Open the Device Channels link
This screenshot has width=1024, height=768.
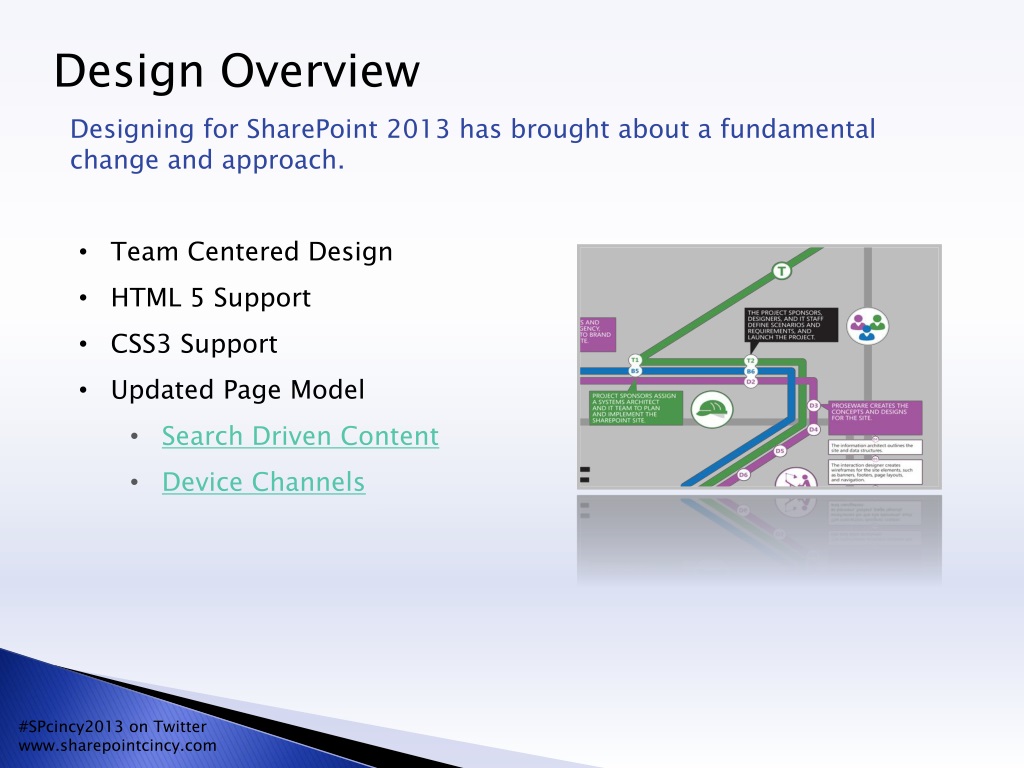pyautogui.click(x=264, y=483)
